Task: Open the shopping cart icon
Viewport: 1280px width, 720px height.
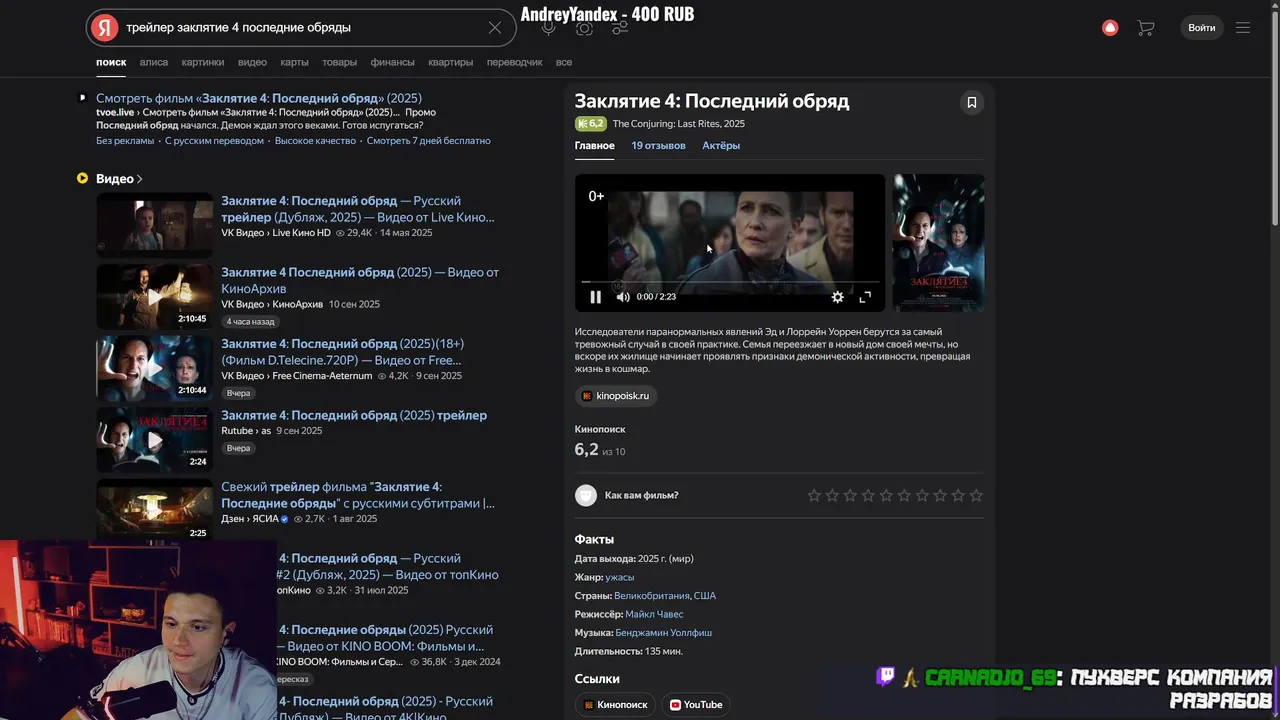Action: click(x=1146, y=28)
